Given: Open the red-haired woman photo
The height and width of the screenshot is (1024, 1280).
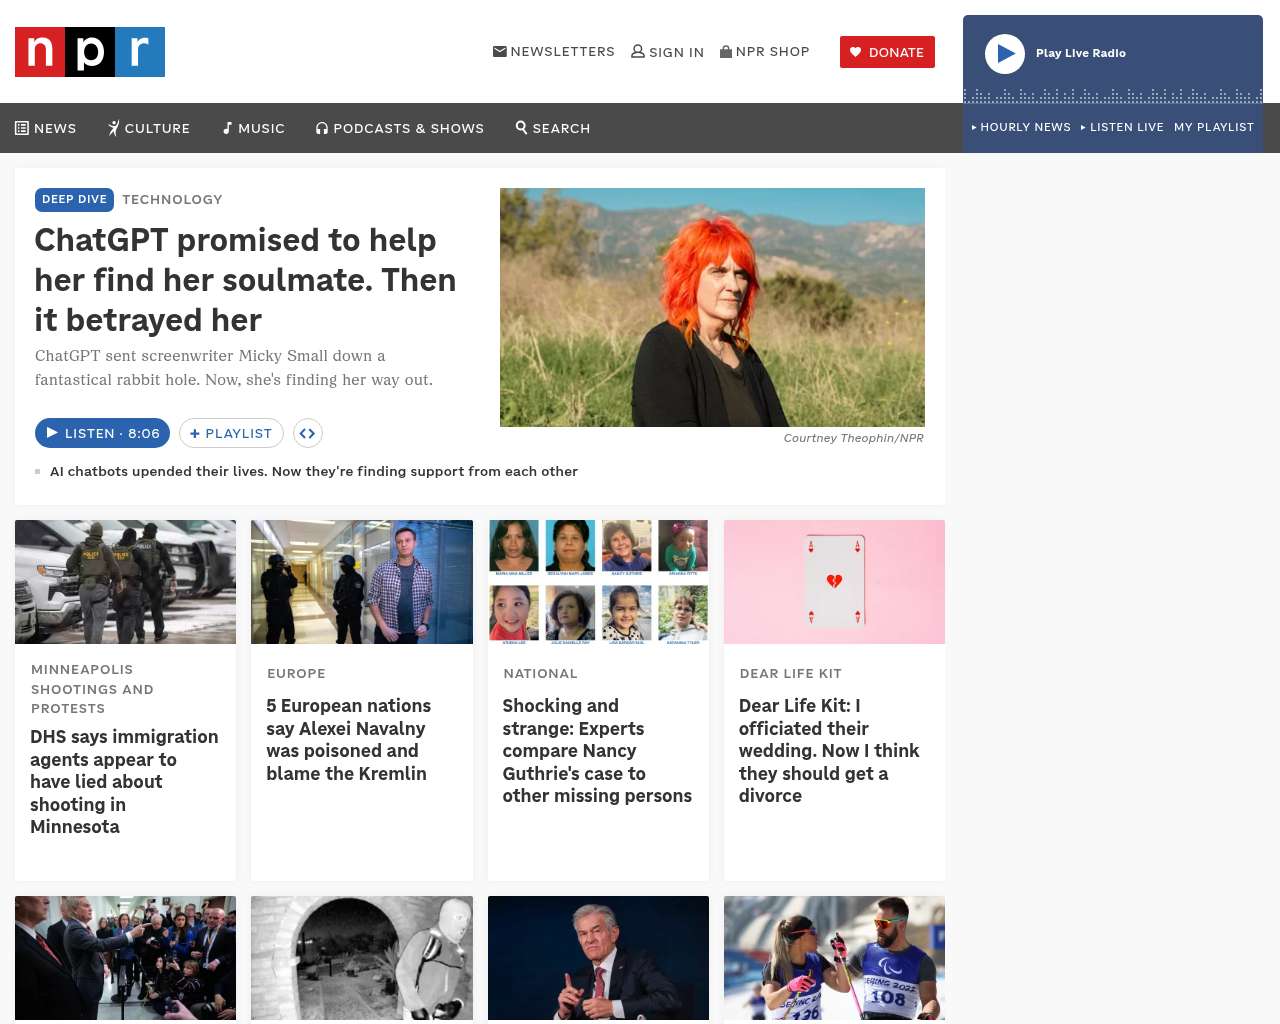Looking at the screenshot, I should tap(712, 307).
